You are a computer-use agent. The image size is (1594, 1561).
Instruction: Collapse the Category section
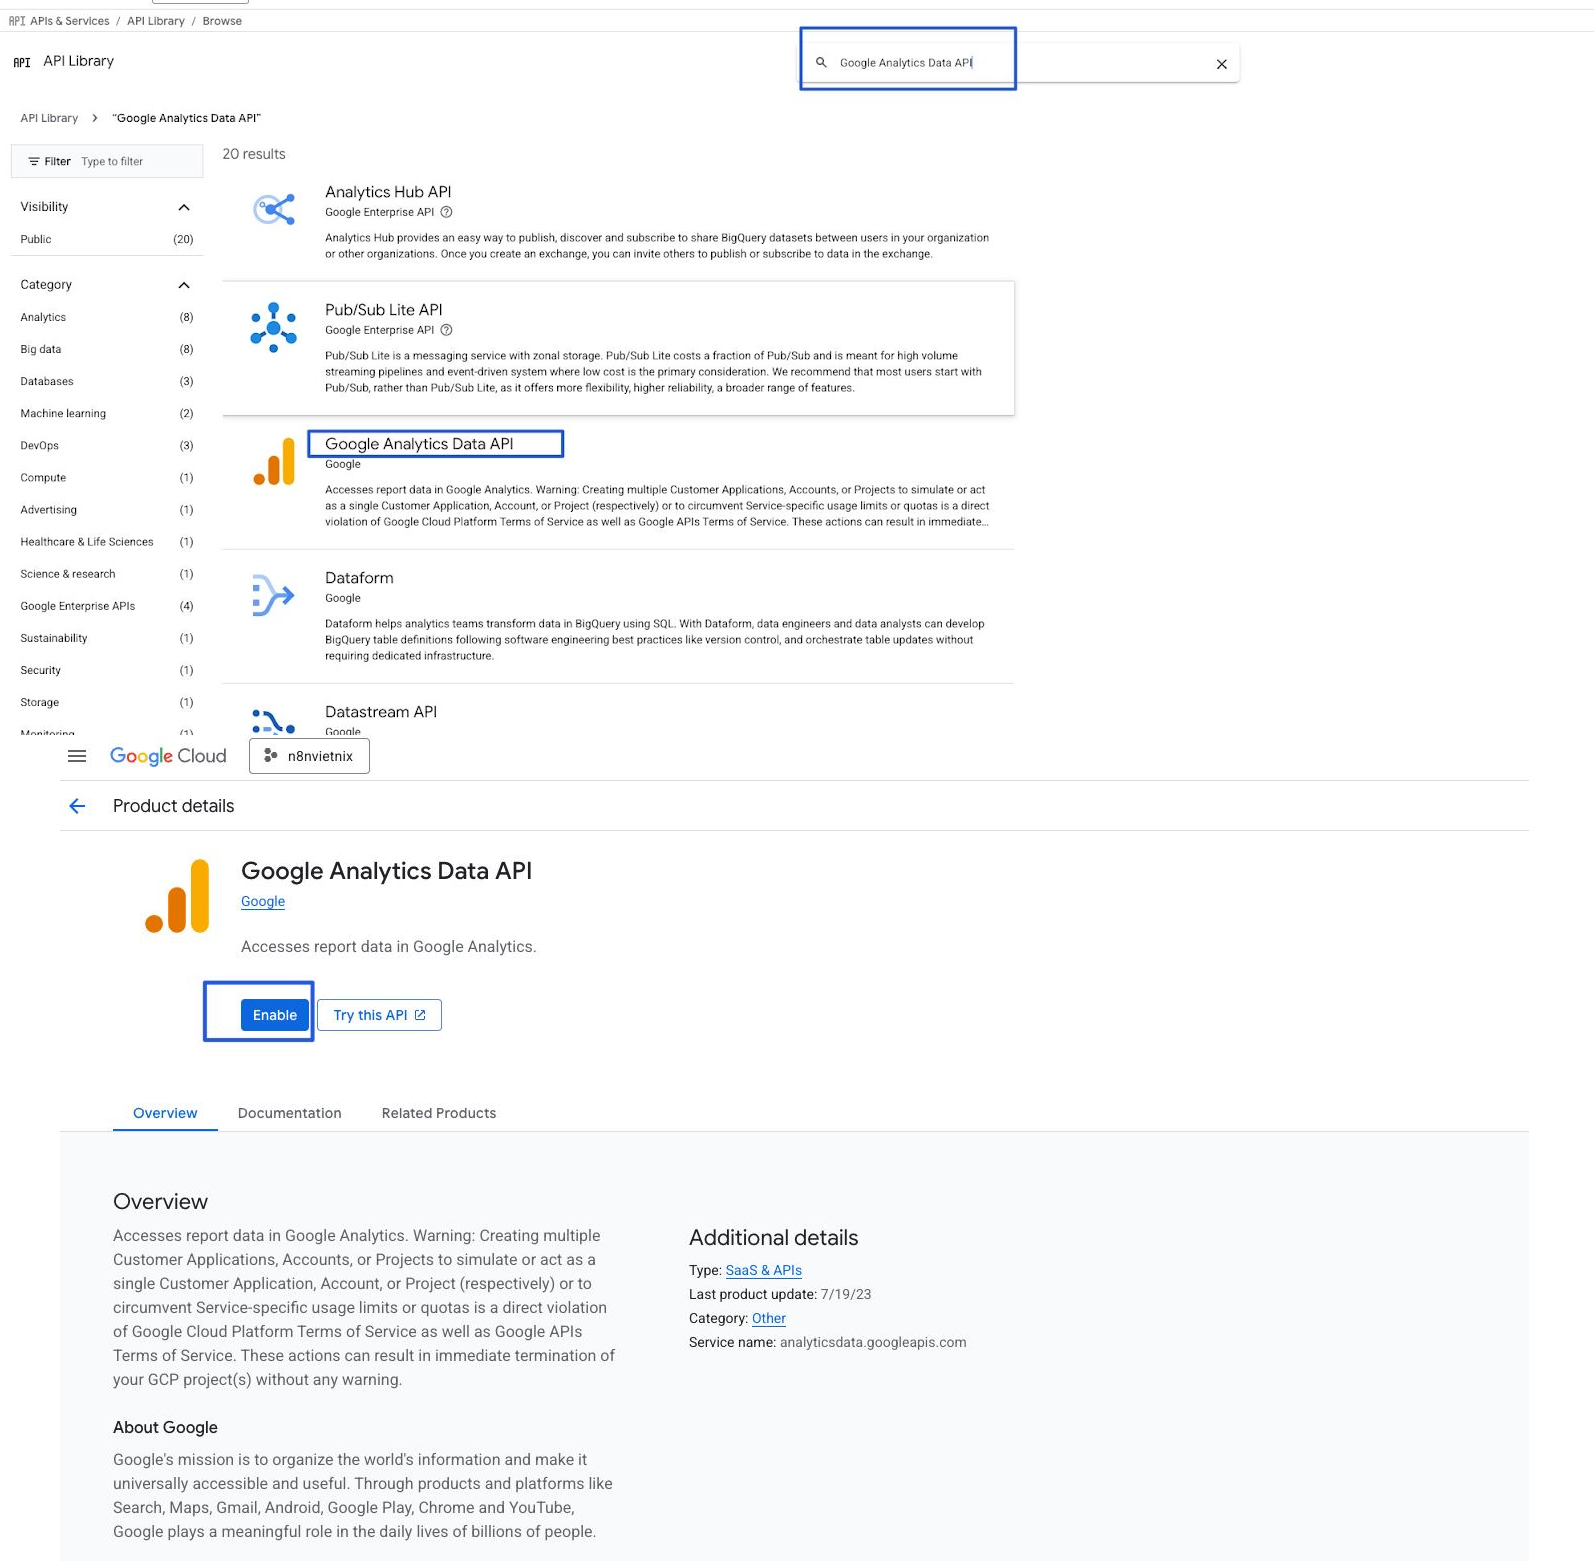coord(184,285)
